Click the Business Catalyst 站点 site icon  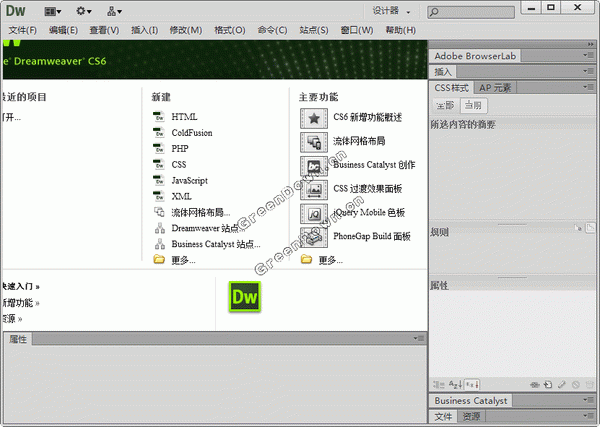click(x=160, y=244)
